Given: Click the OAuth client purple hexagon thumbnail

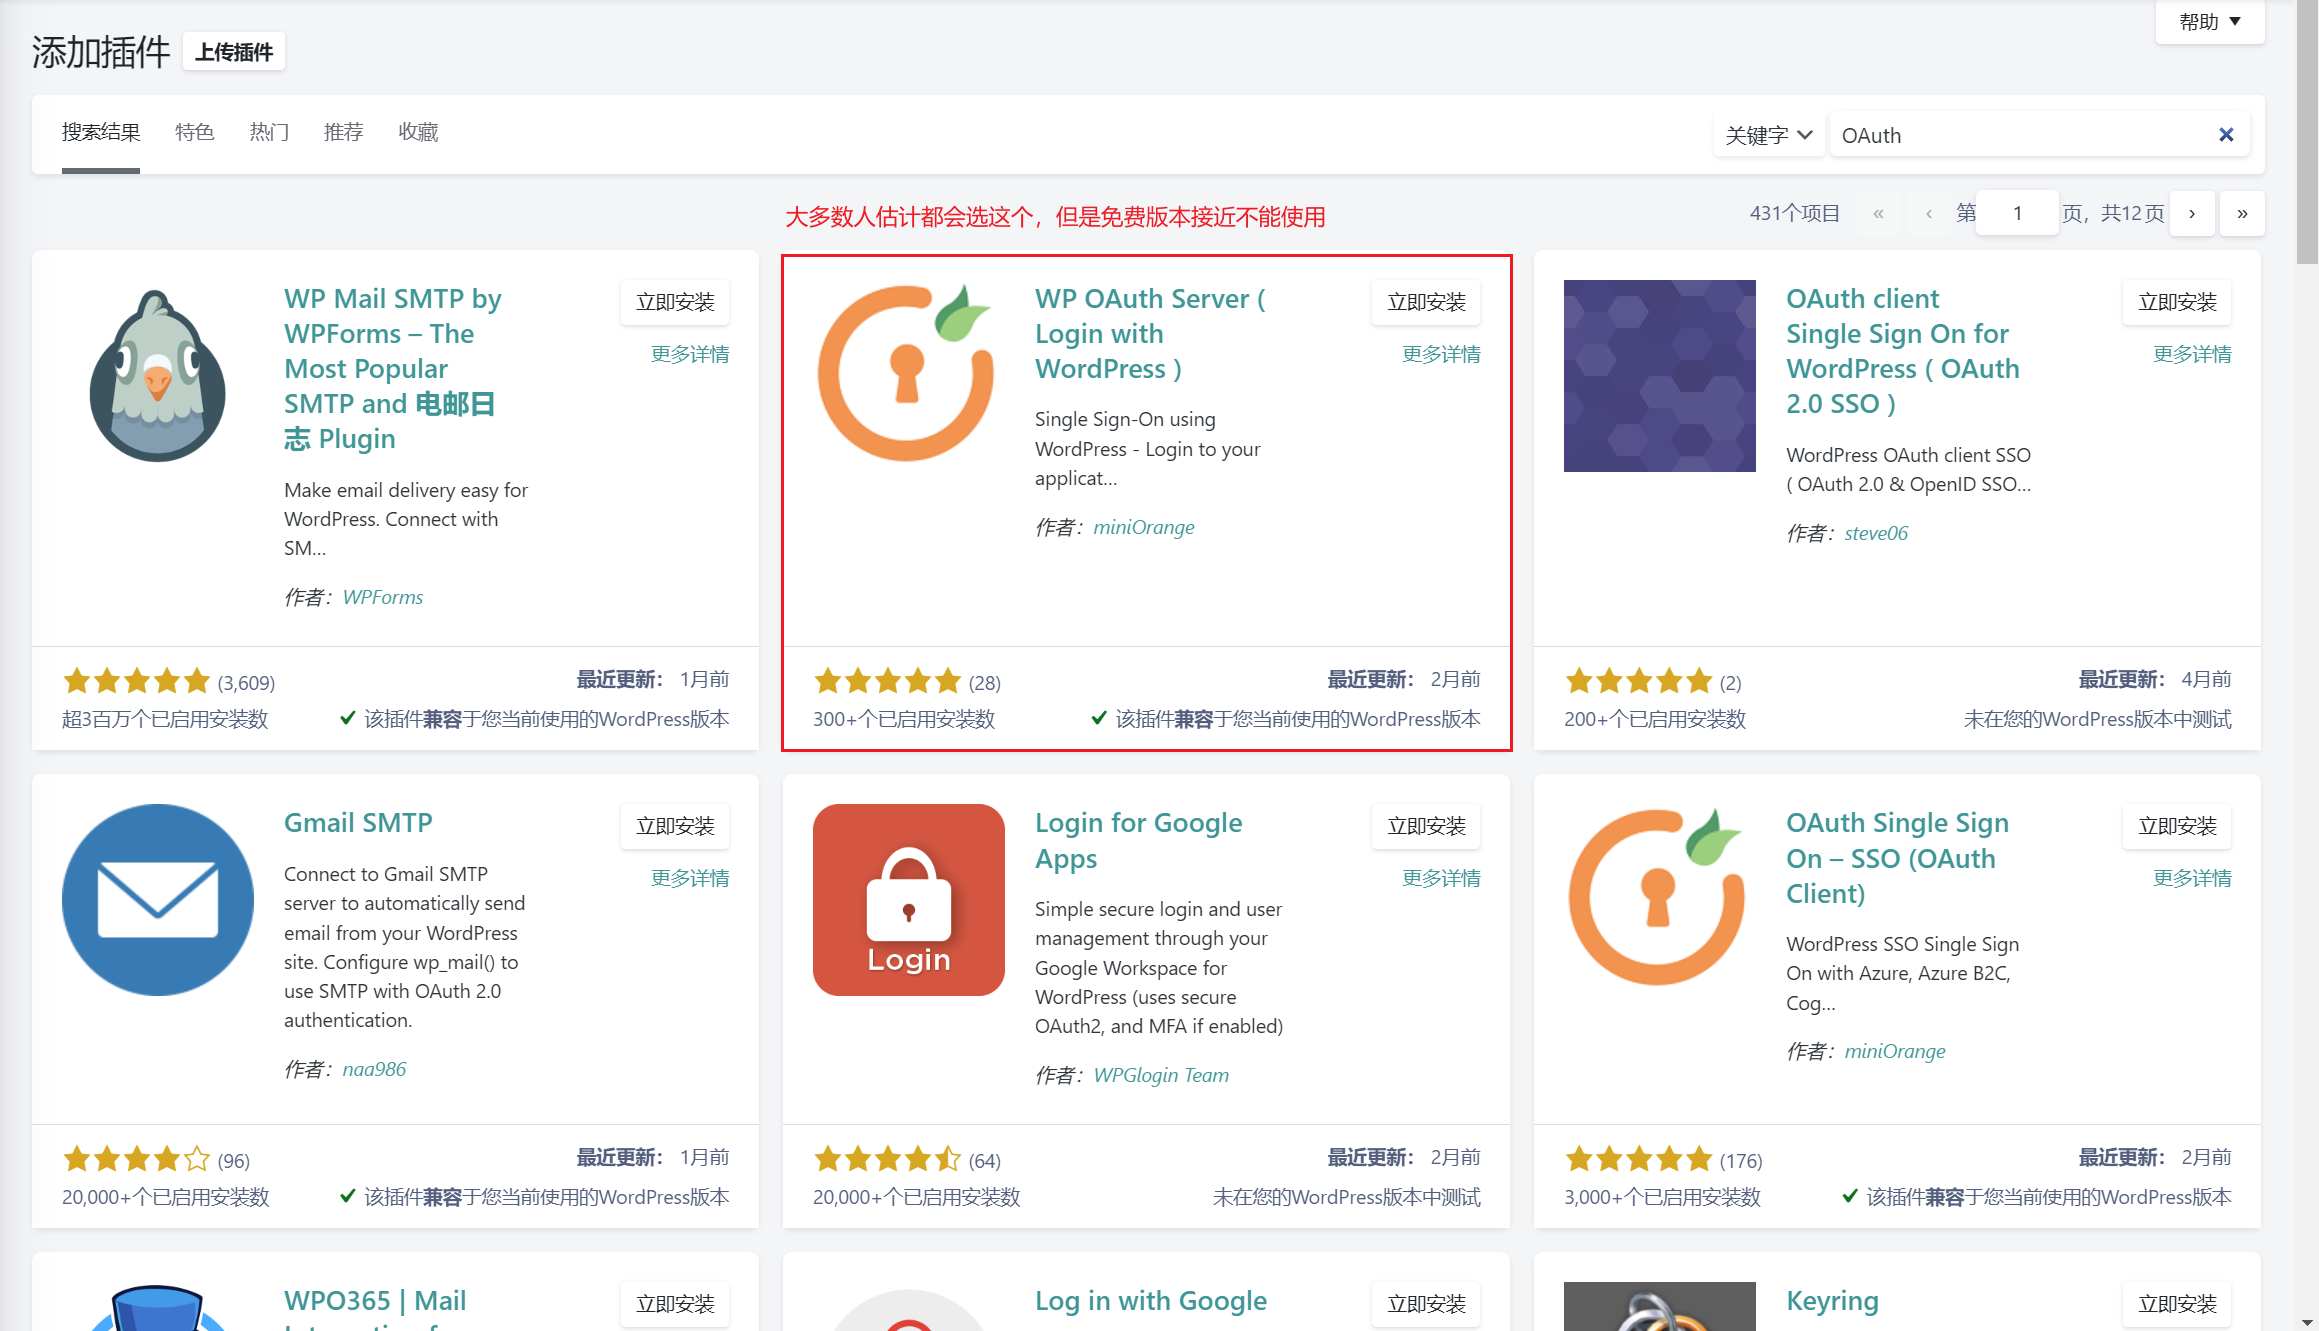Looking at the screenshot, I should pos(1659,376).
